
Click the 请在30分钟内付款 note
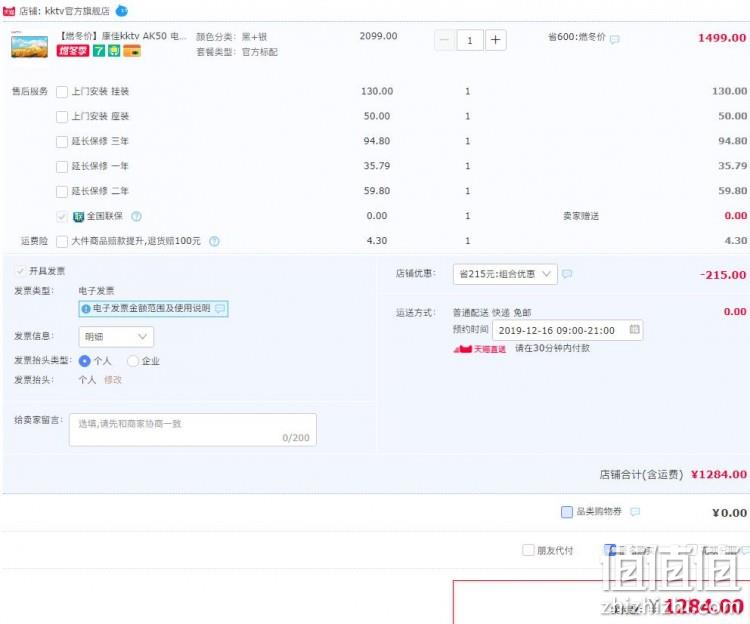point(552,348)
